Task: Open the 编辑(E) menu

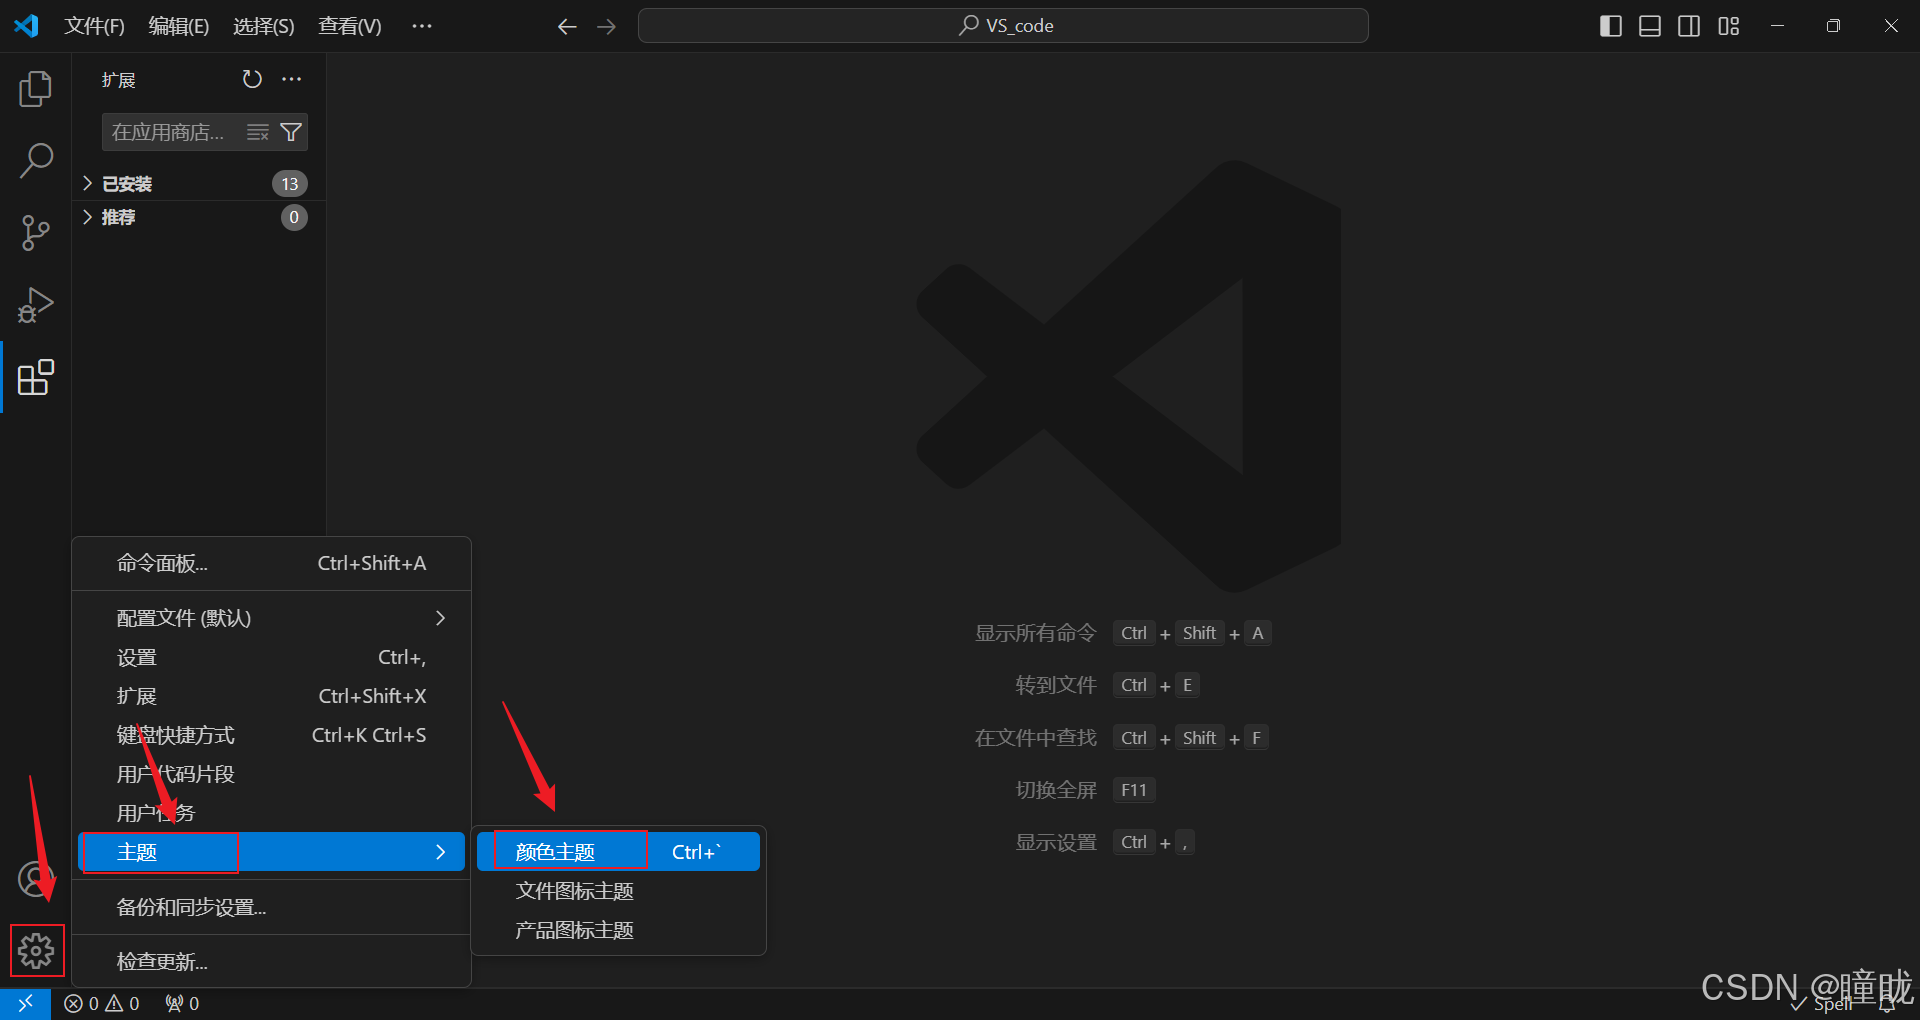Action: (179, 26)
